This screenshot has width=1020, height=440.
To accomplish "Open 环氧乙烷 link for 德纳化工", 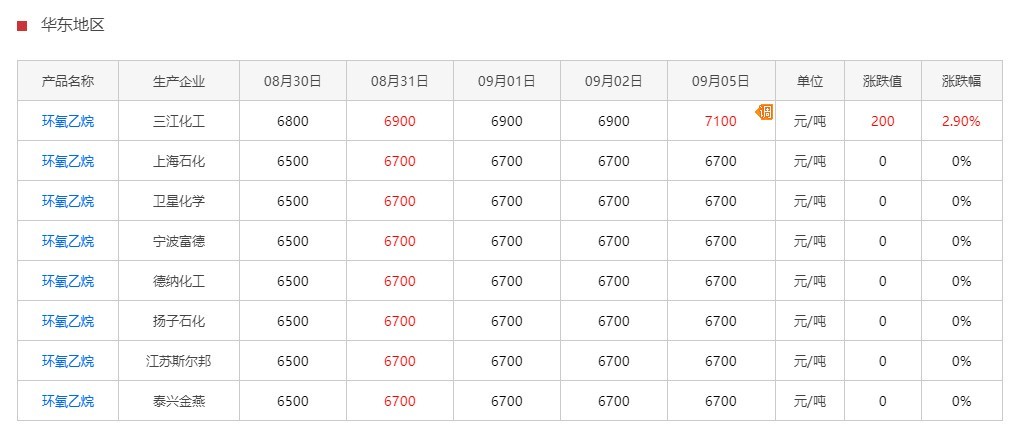I will pyautogui.click(x=68, y=281).
